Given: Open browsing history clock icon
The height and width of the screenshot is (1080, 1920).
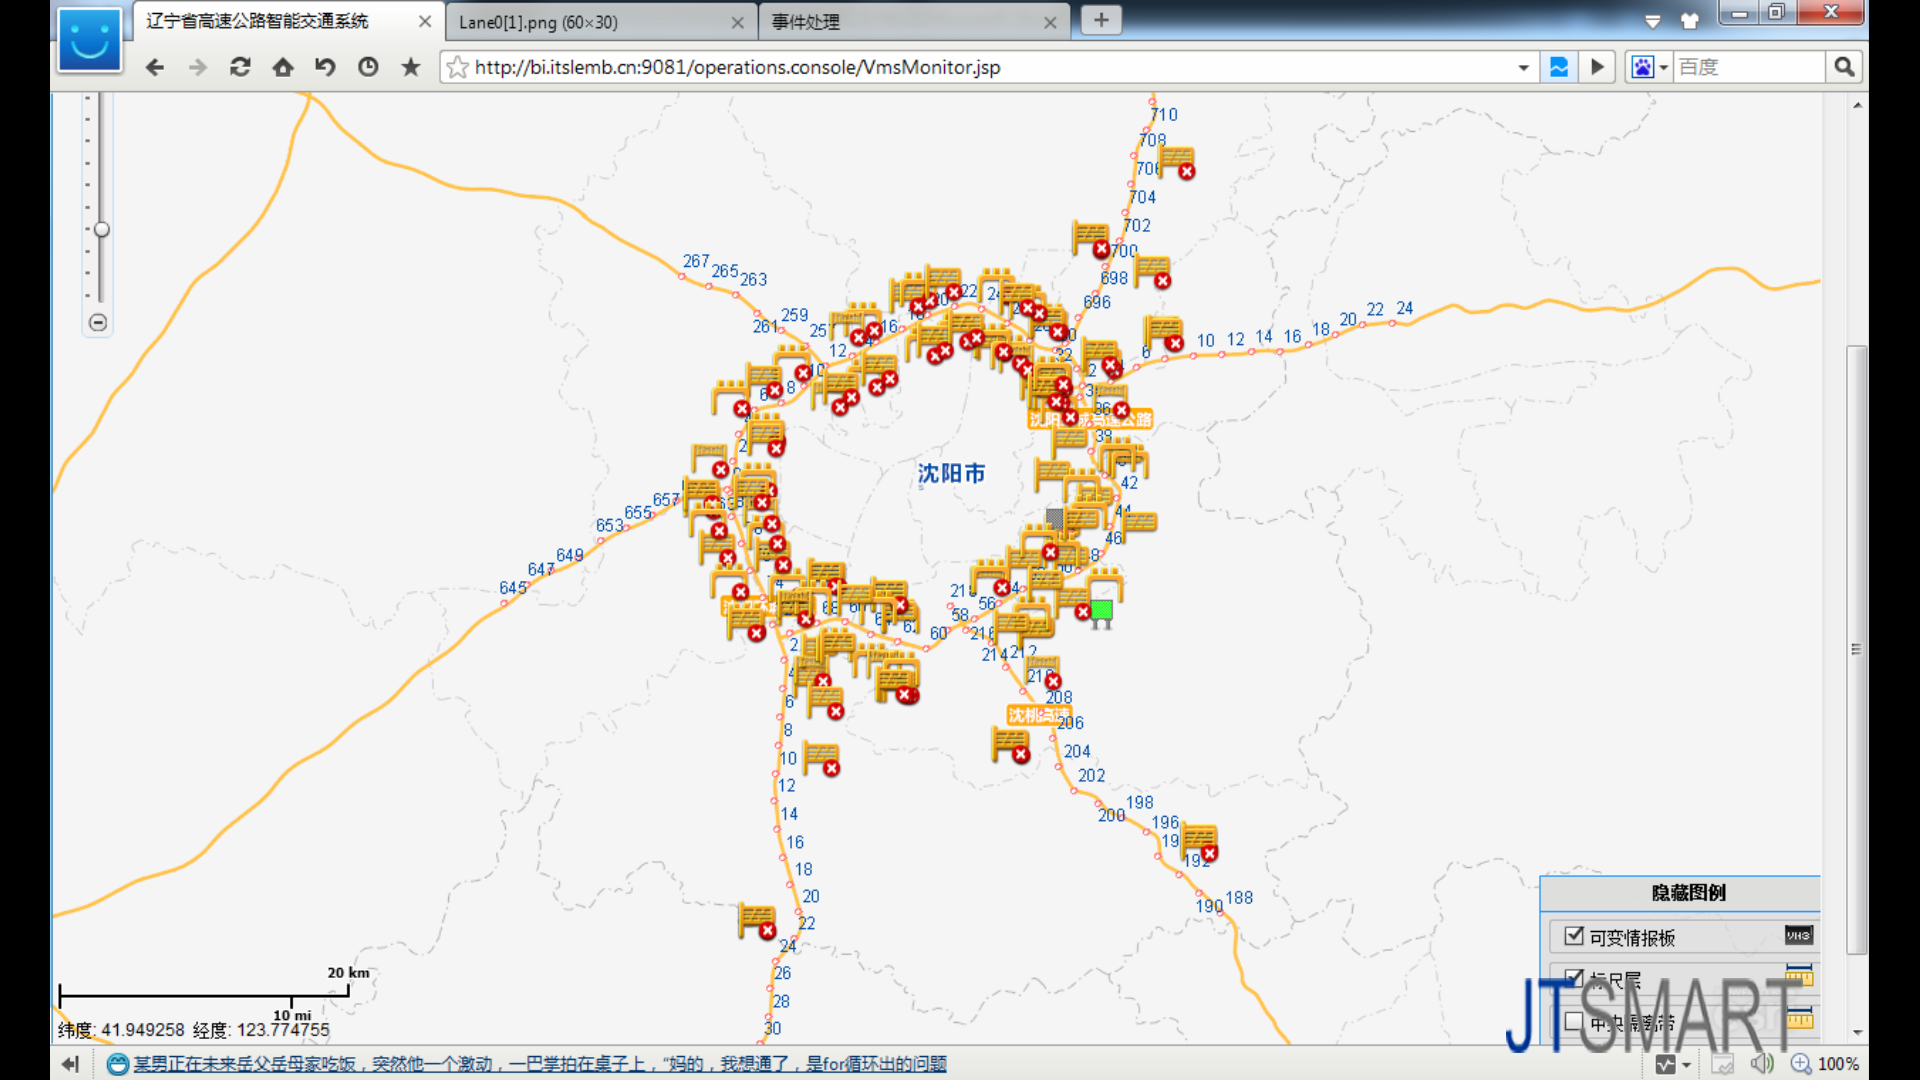Looking at the screenshot, I should point(368,67).
